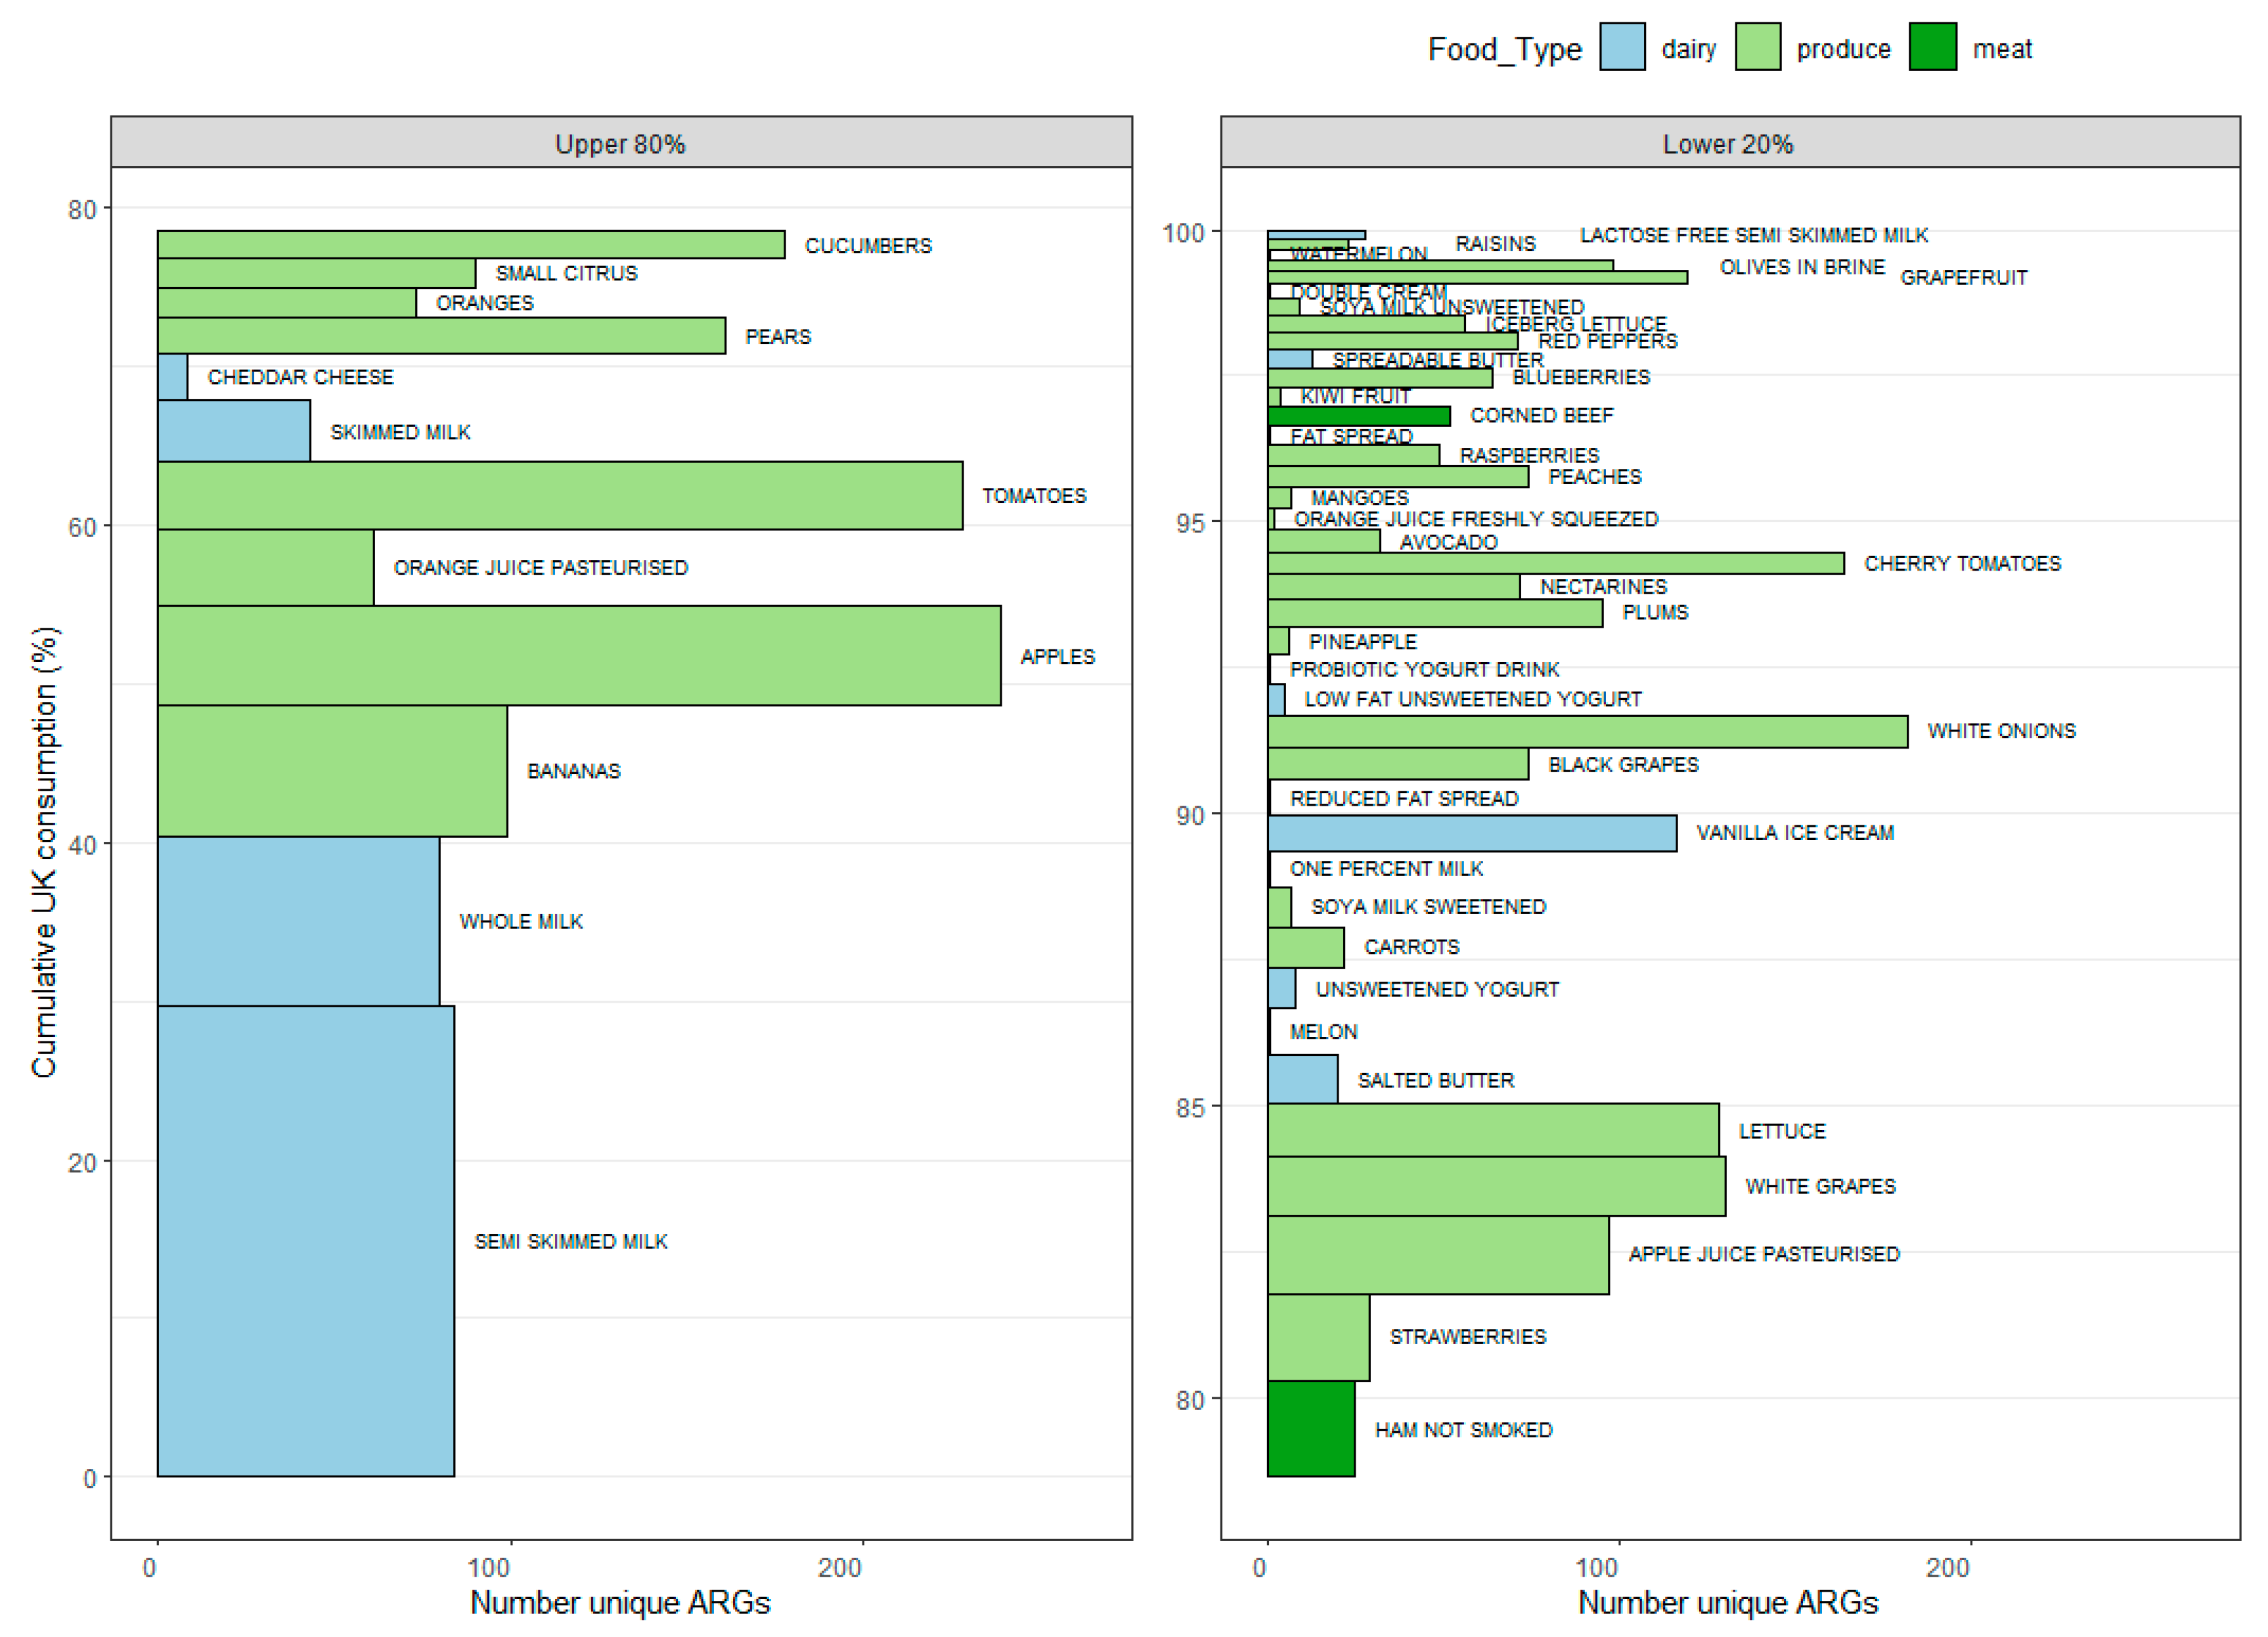Click the VANILLA ICE CREAM blue bar

click(1472, 834)
